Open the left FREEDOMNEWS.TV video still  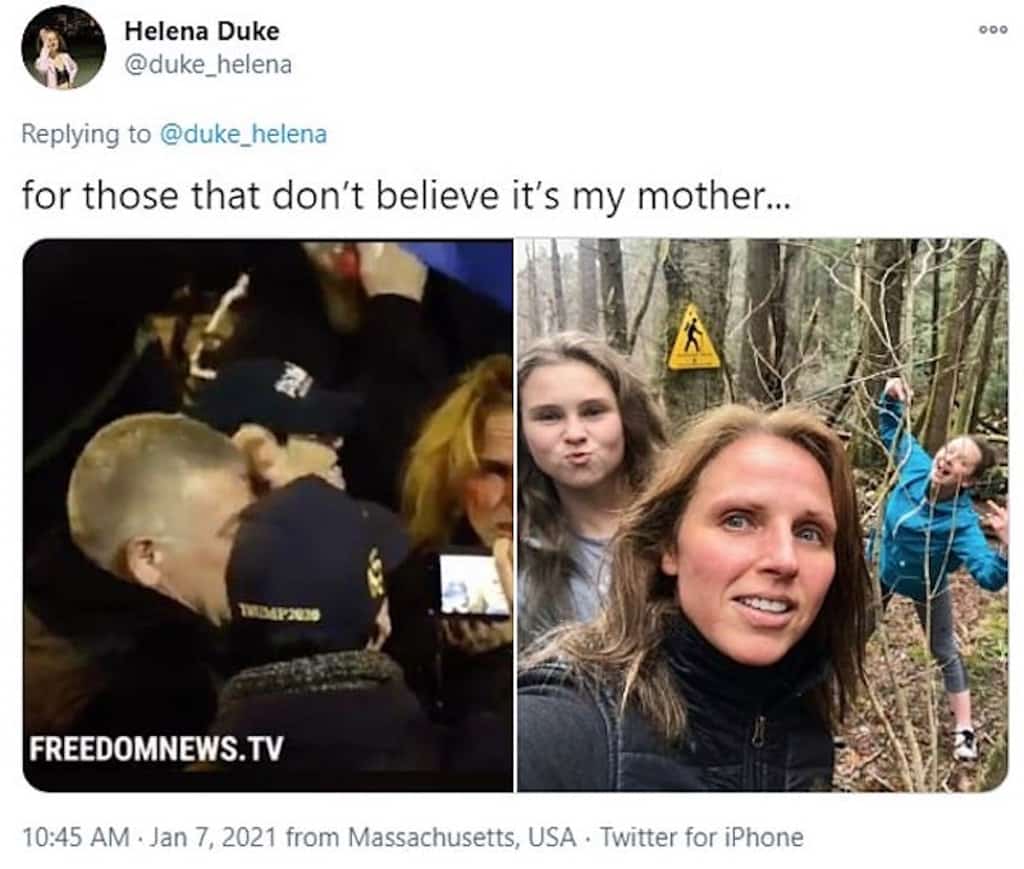[268, 515]
